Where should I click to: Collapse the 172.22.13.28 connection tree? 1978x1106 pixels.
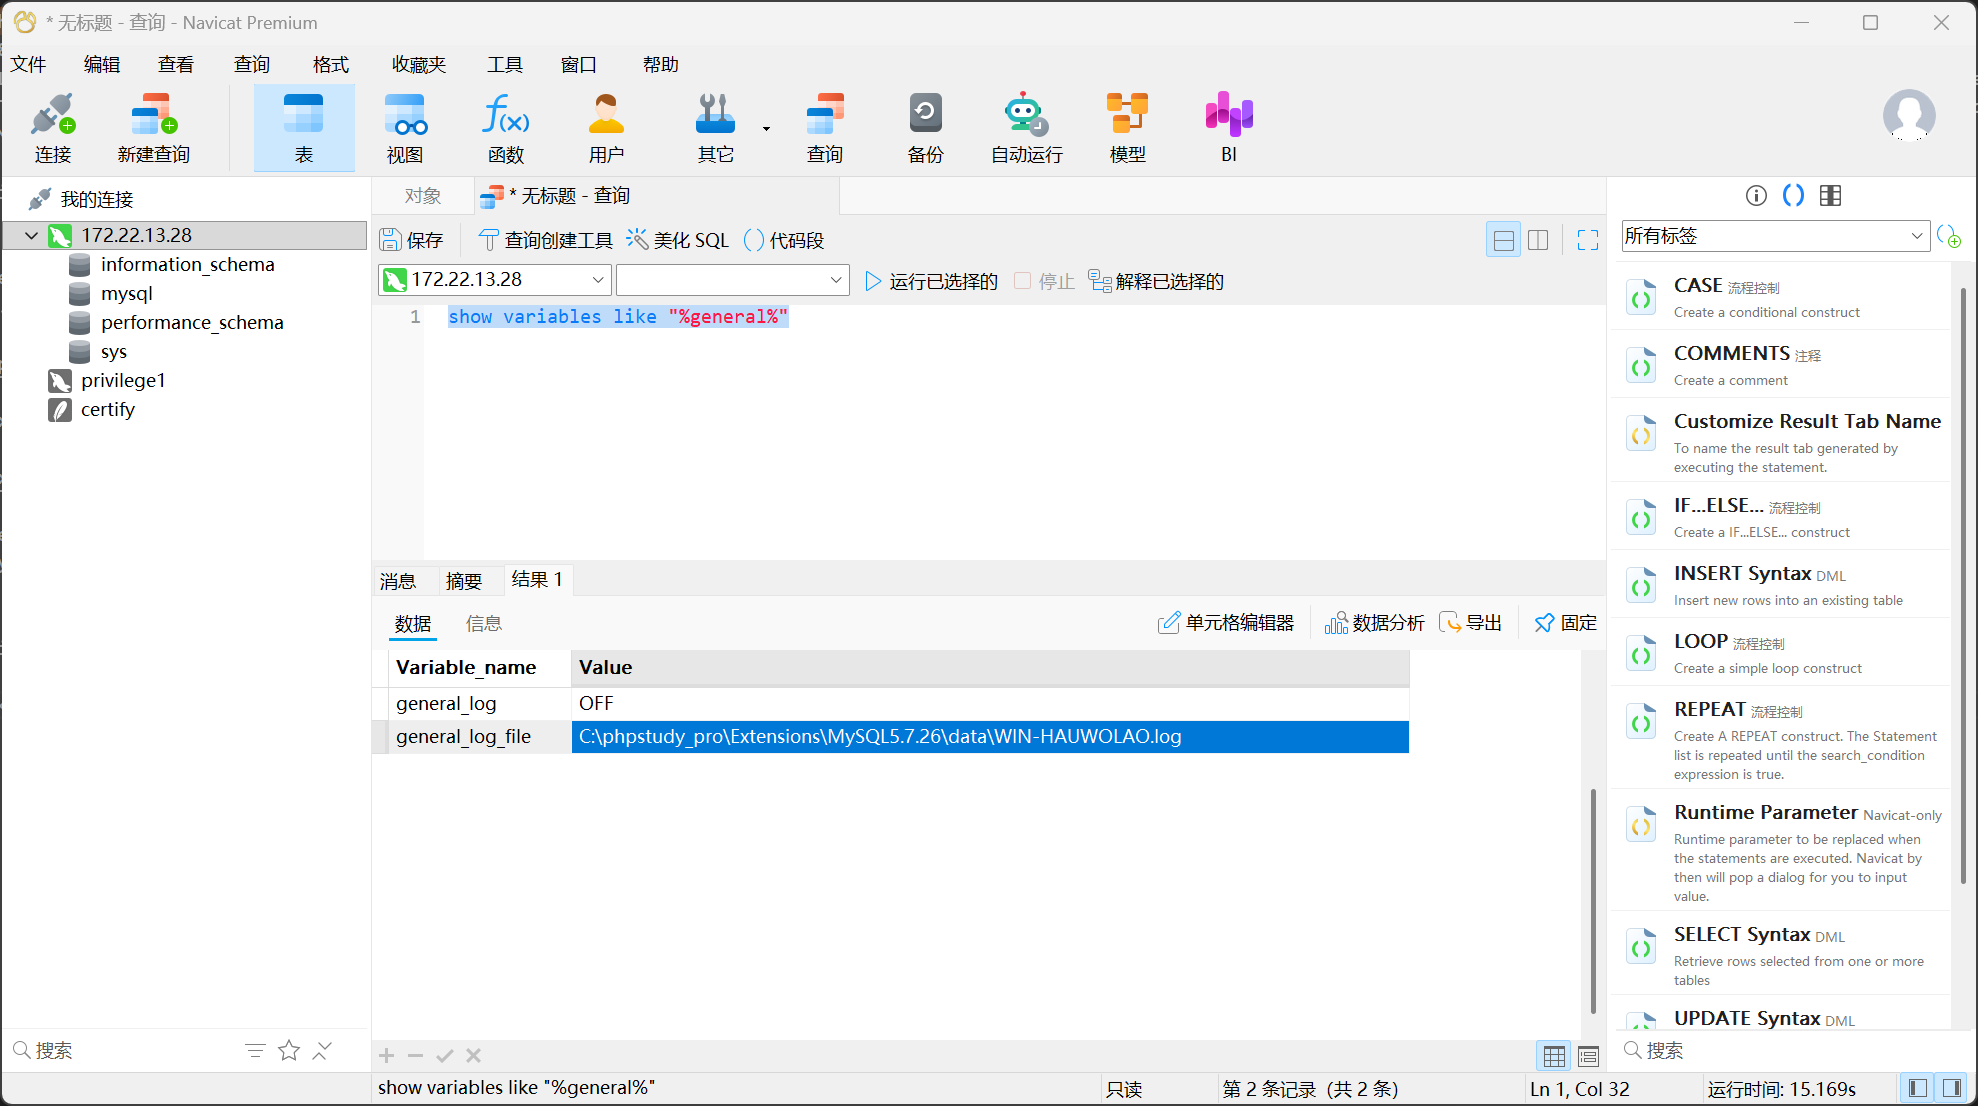[x=31, y=236]
